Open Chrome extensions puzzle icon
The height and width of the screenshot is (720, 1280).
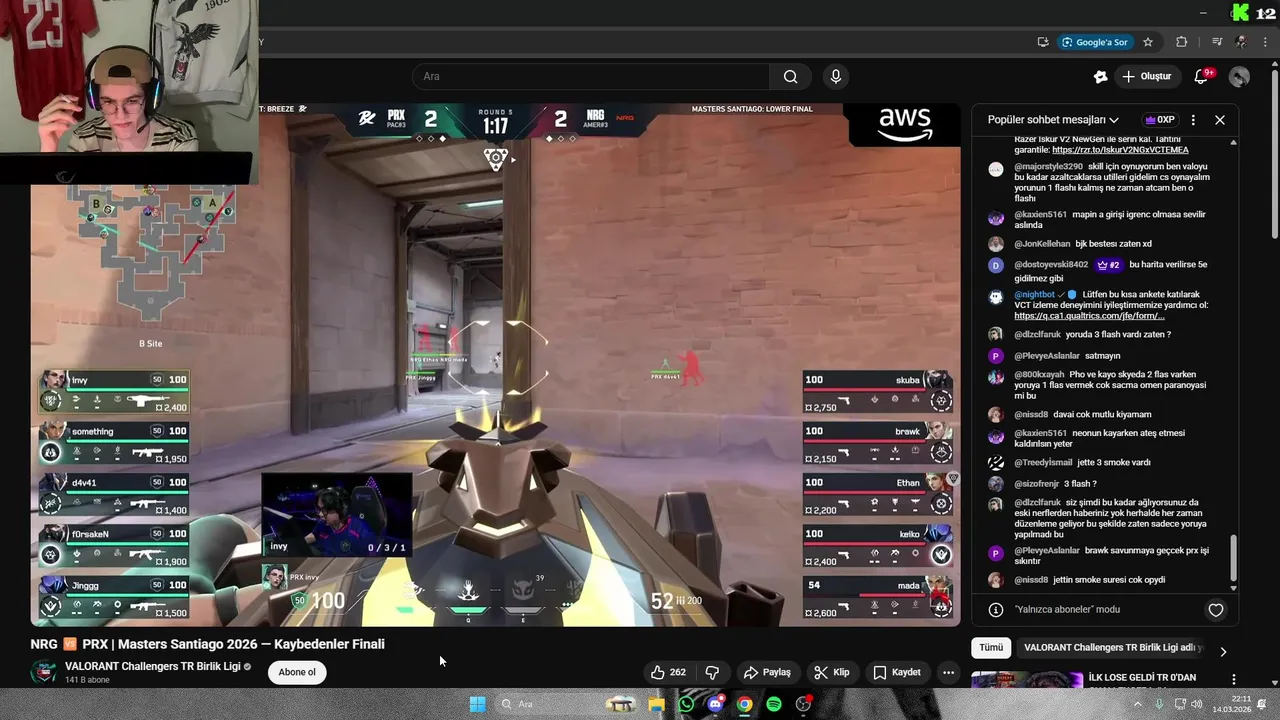[1182, 42]
